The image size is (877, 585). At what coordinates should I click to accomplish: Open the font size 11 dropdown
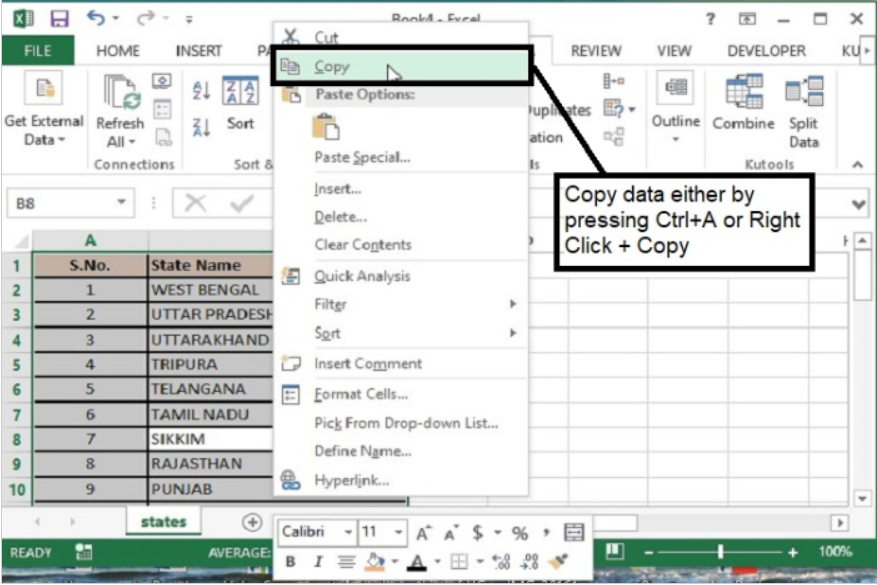pyautogui.click(x=398, y=532)
